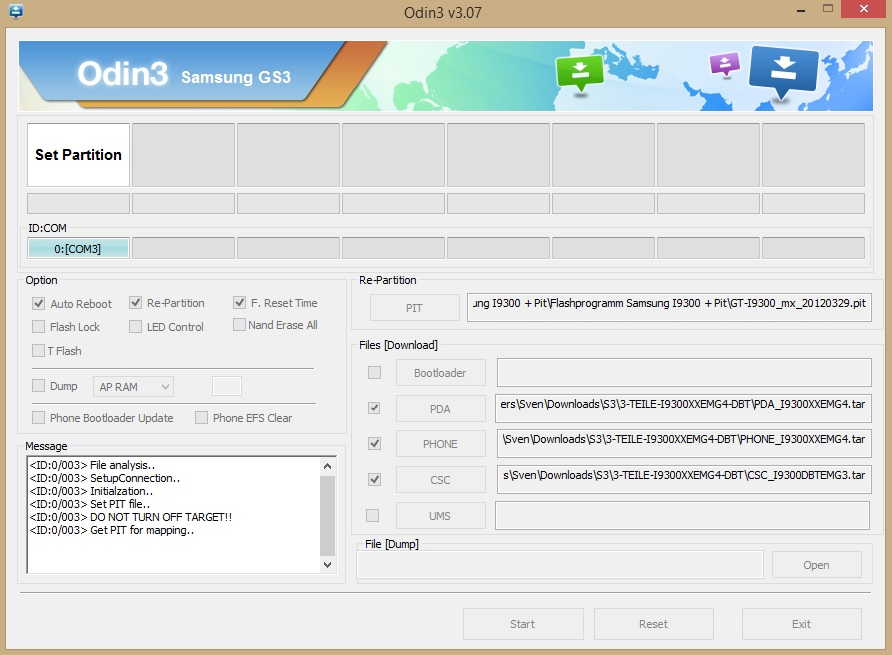Screen dimensions: 892x655
Task: Click the Open button for File Dump
Action: tap(816, 565)
